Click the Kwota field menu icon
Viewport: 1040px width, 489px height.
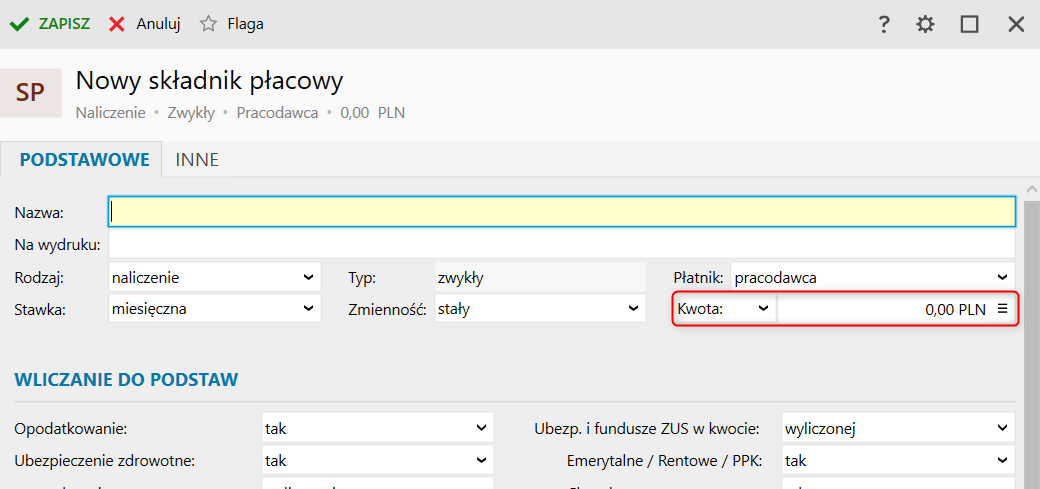tap(1003, 309)
